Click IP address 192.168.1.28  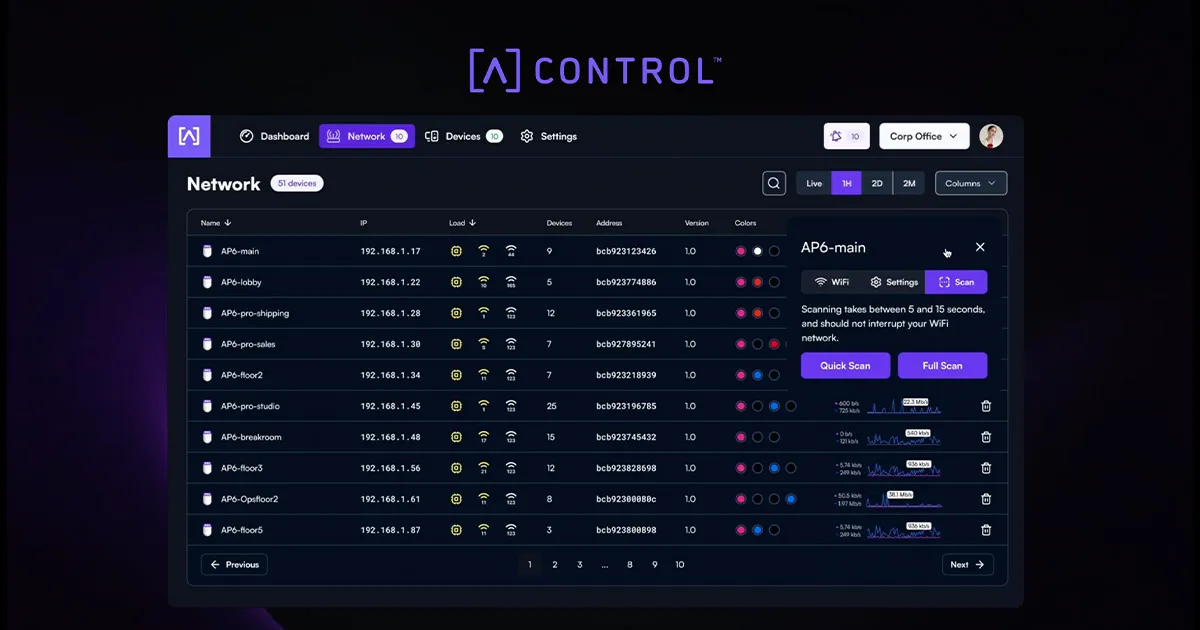390,313
